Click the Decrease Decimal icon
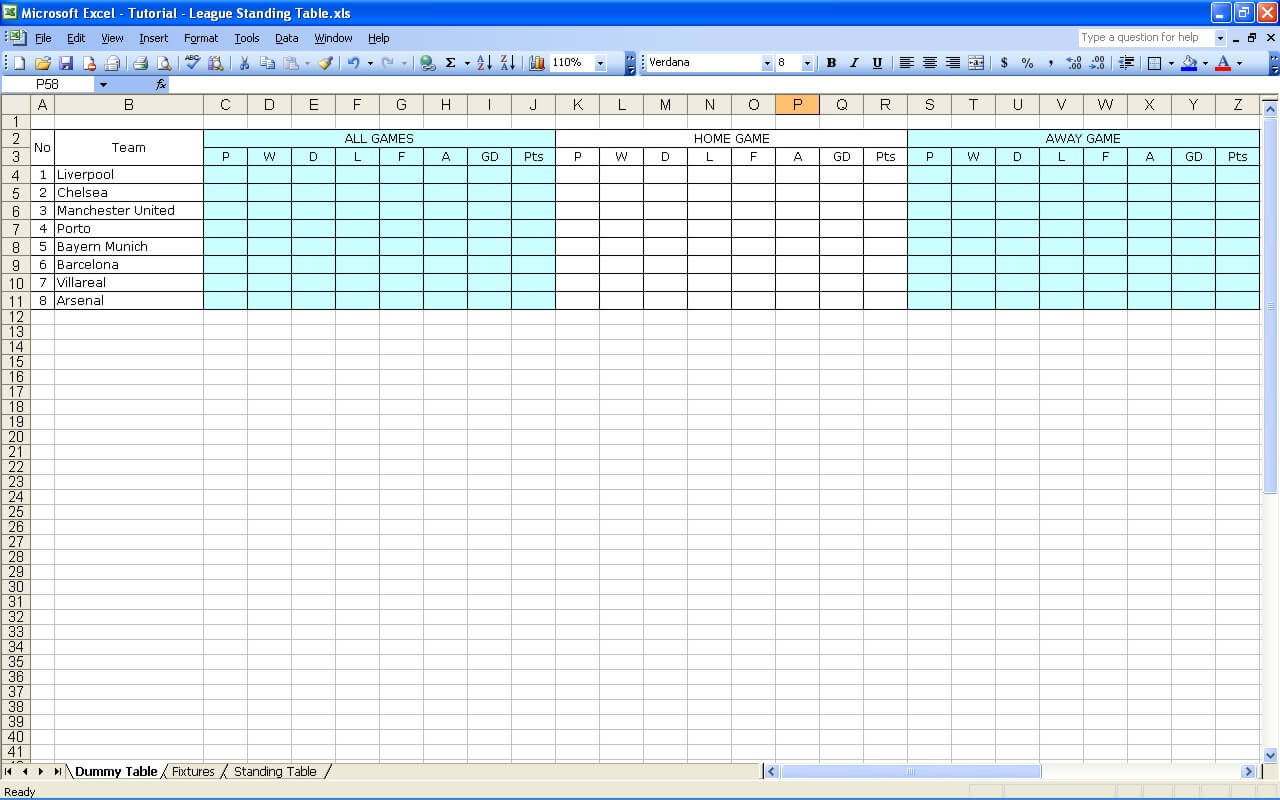Viewport: 1280px width, 800px height. (x=1097, y=63)
